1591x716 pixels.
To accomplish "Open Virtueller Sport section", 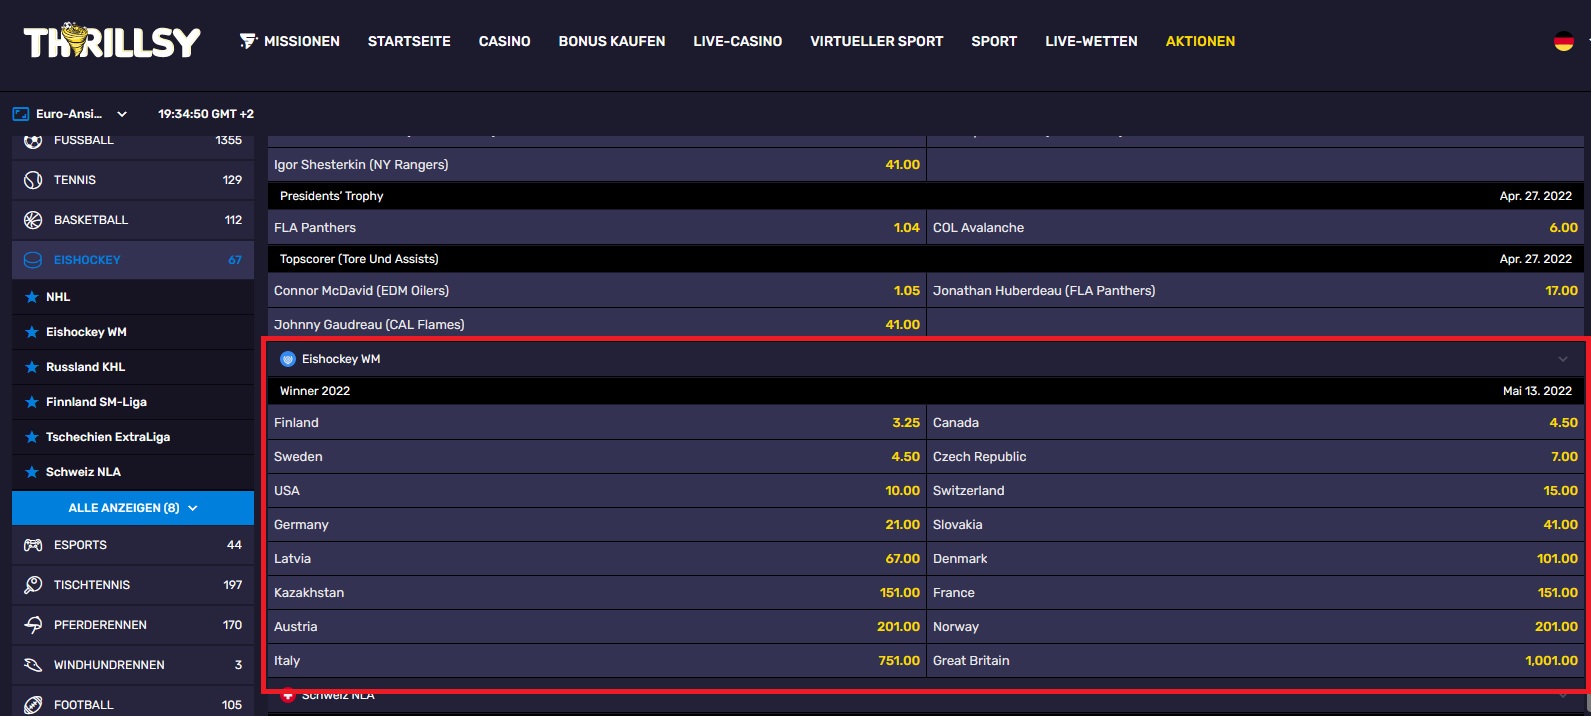I will (x=877, y=41).
